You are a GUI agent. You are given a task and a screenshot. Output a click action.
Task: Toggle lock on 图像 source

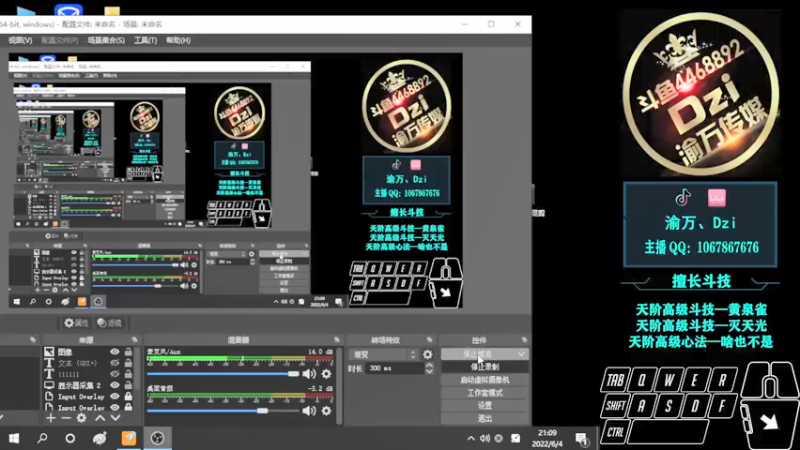[128, 352]
